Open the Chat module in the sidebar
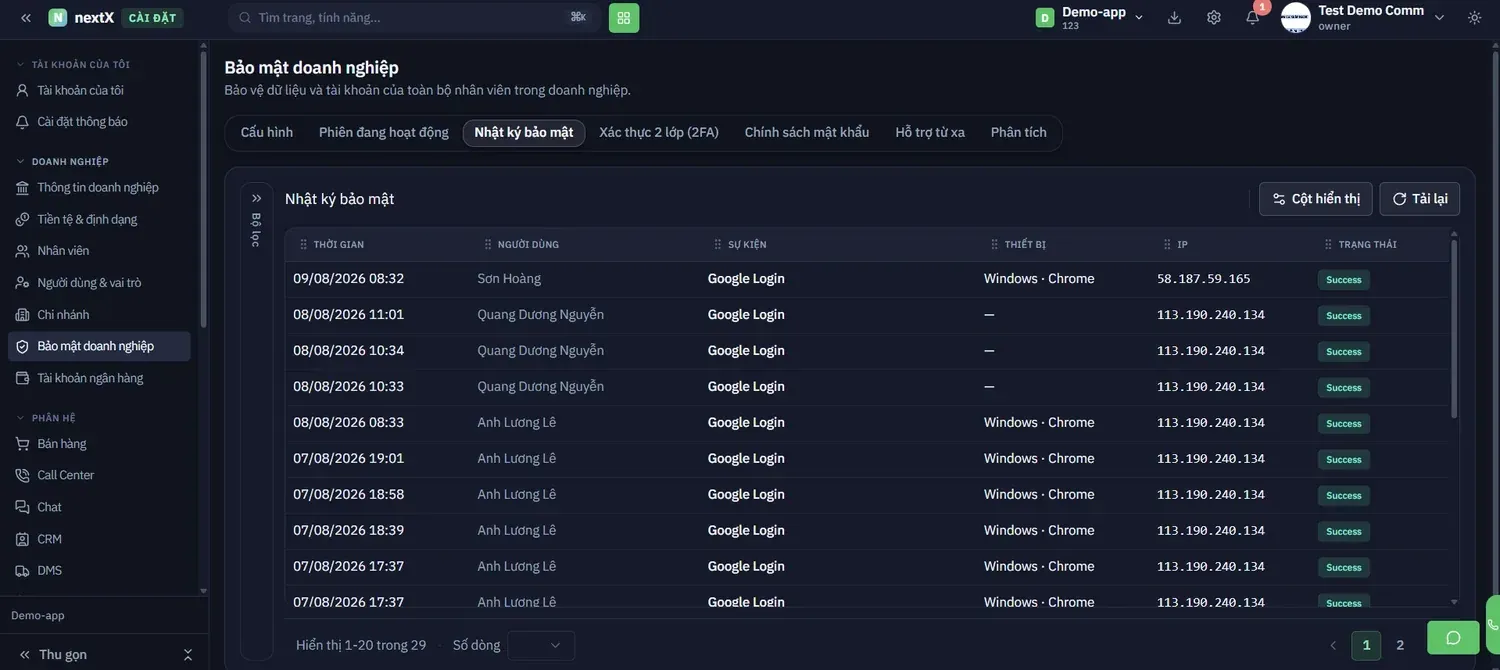 point(100,507)
